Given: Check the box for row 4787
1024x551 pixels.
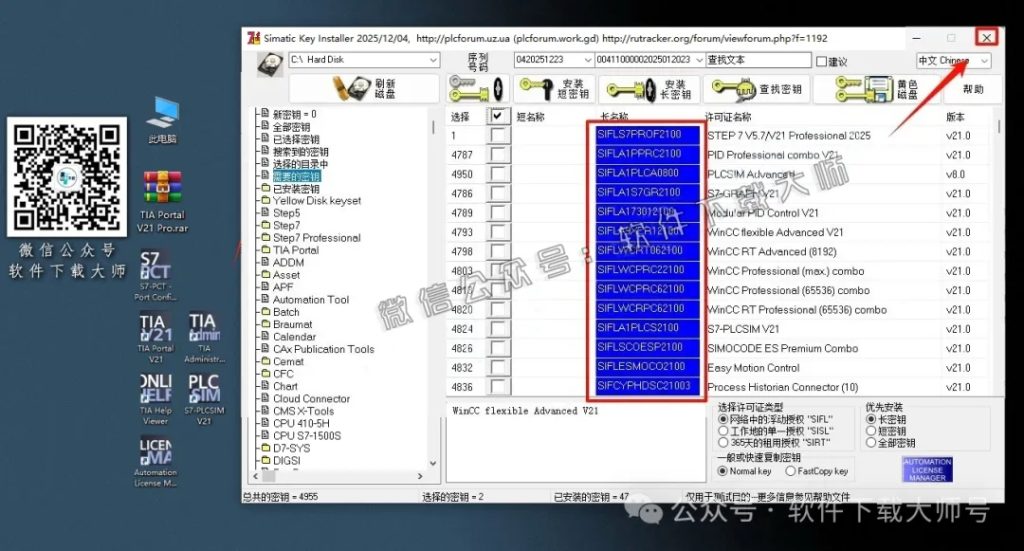Looking at the screenshot, I should click(498, 155).
